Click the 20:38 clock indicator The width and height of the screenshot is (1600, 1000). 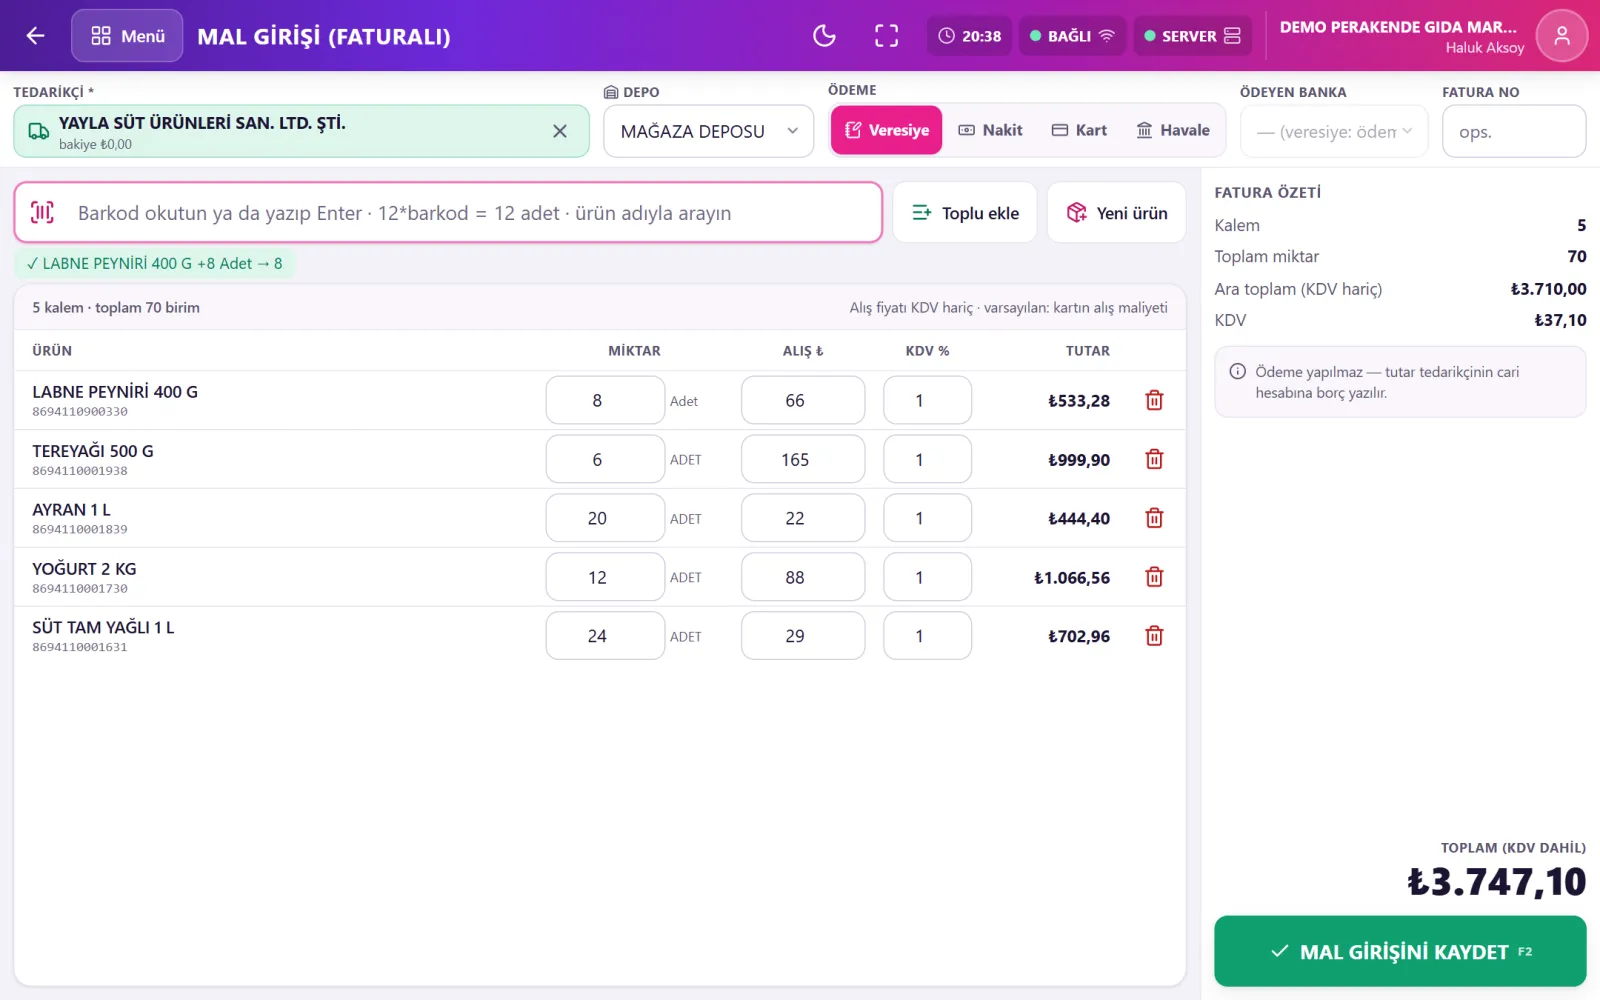coord(969,36)
